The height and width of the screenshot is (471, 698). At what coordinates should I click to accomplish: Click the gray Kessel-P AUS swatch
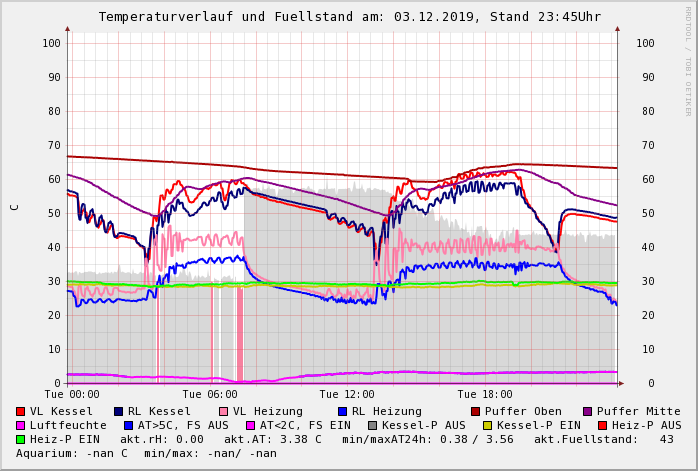coord(372,425)
